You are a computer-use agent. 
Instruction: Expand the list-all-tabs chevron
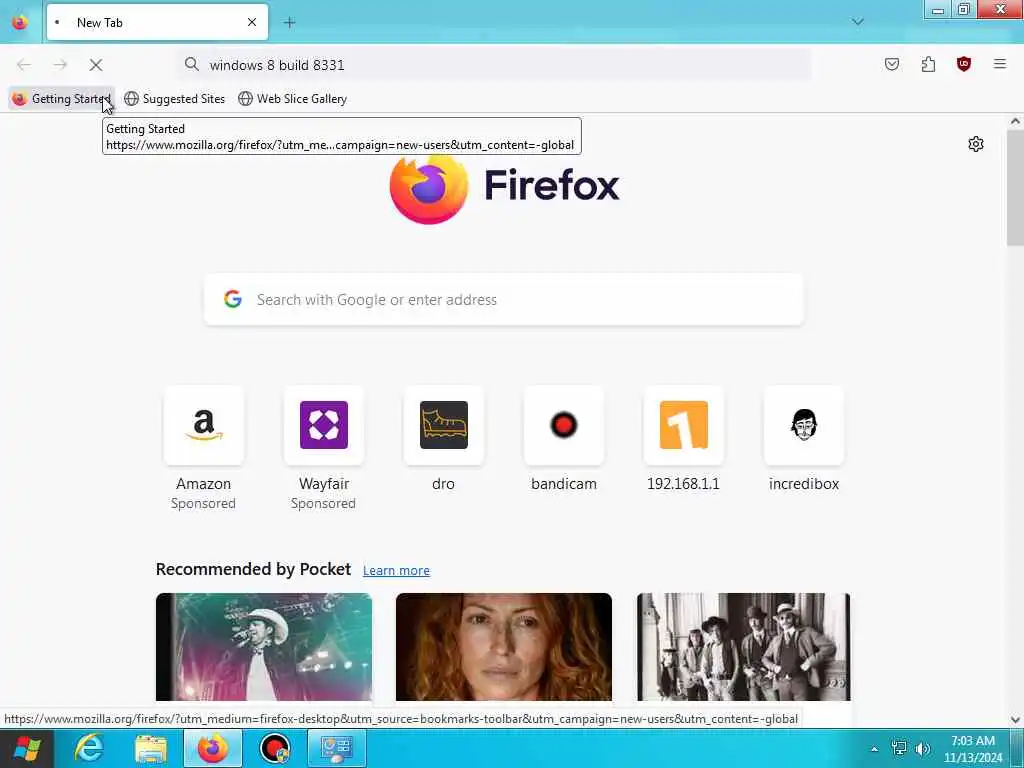coord(857,22)
